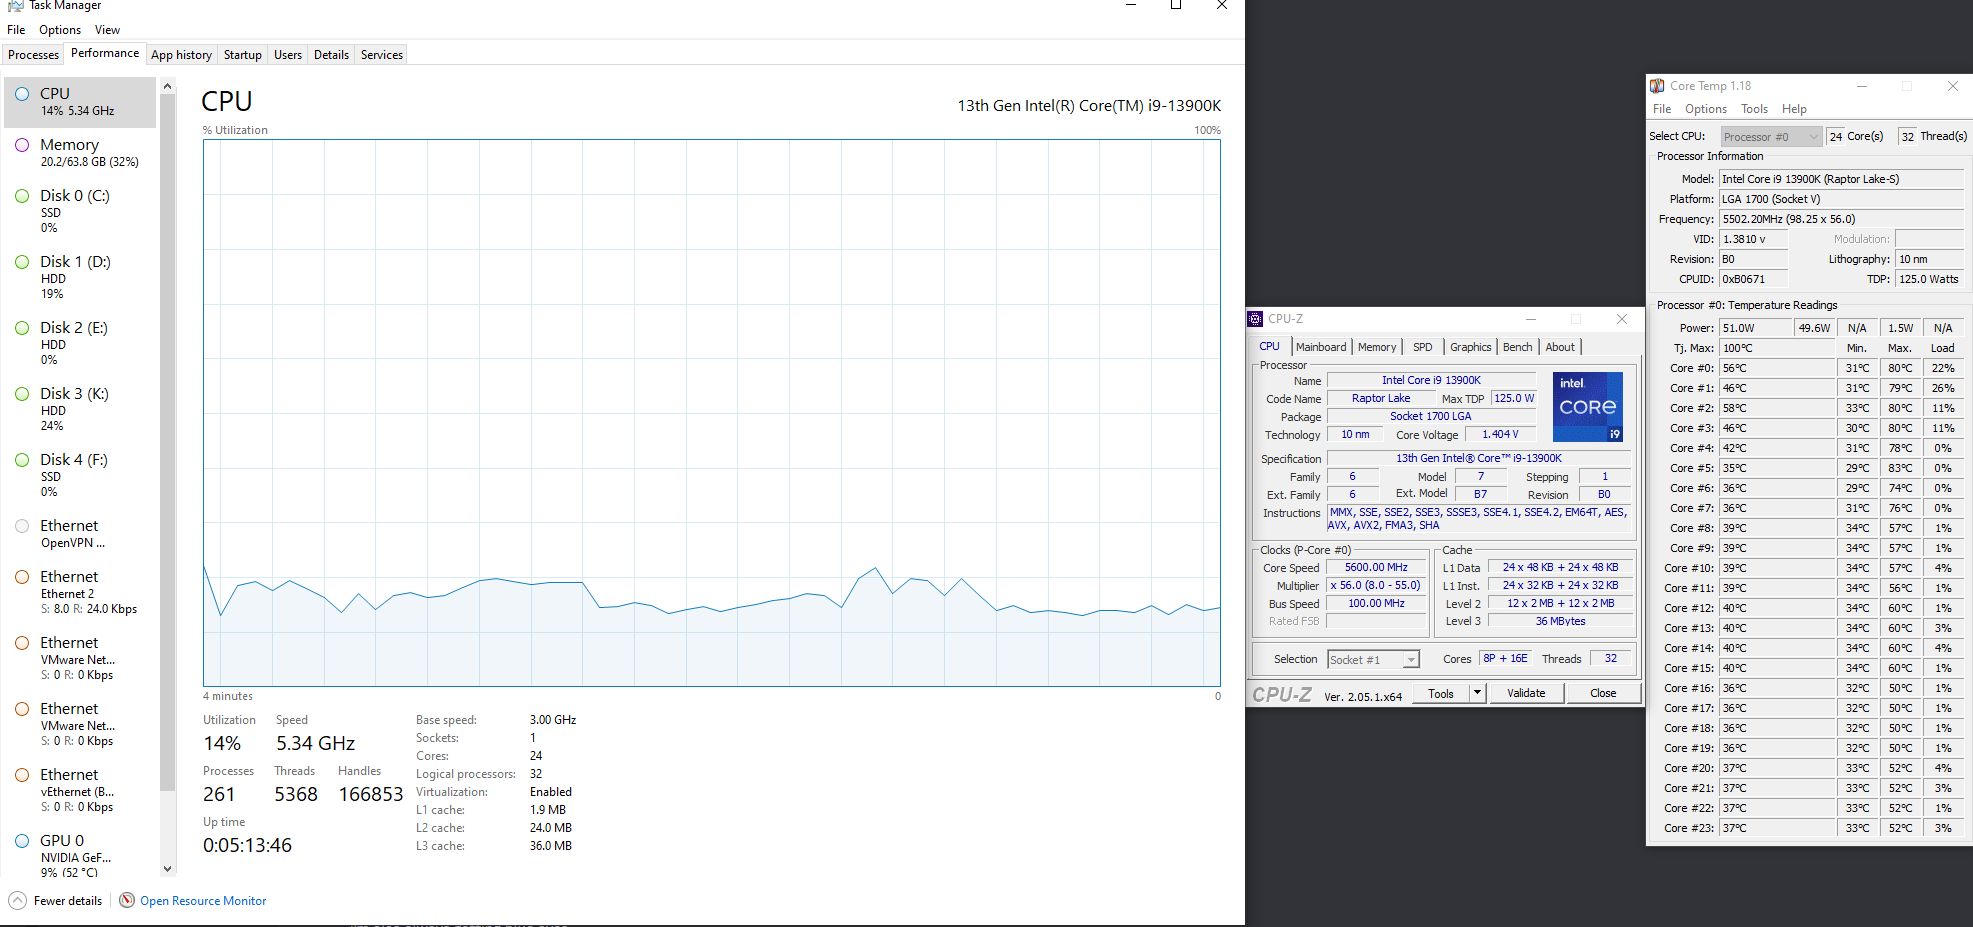Click the Core #0 temperature 56°C reading
Image resolution: width=1973 pixels, height=927 pixels.
pos(1777,368)
